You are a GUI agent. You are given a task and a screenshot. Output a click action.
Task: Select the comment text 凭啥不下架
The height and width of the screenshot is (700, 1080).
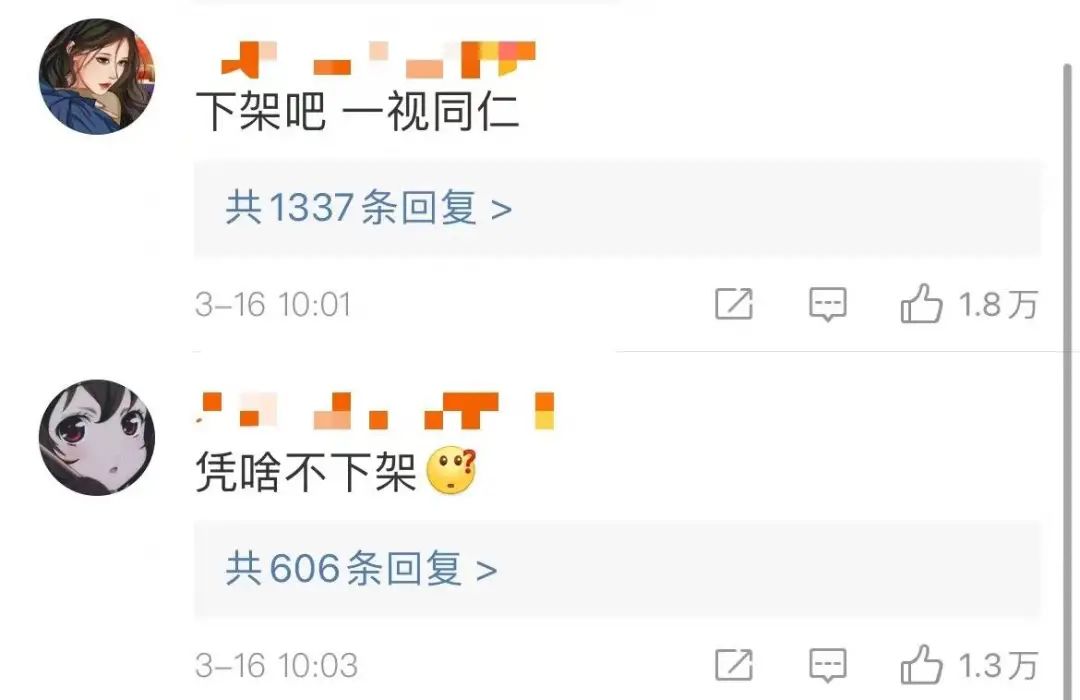point(307,472)
